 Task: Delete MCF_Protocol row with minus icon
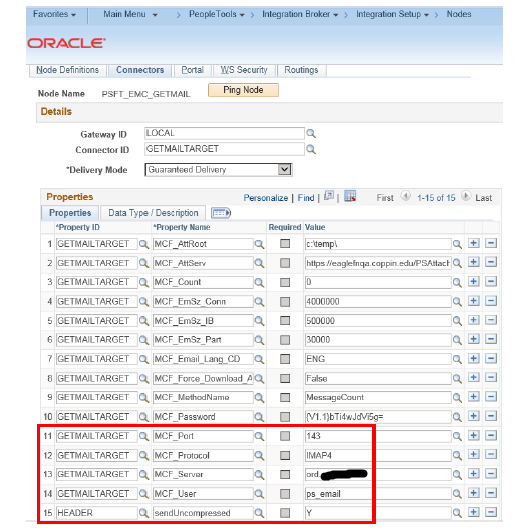(x=491, y=455)
